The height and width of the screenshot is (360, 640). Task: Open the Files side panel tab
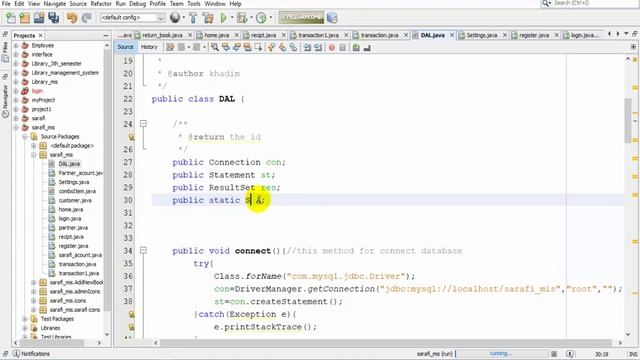(x=5, y=51)
